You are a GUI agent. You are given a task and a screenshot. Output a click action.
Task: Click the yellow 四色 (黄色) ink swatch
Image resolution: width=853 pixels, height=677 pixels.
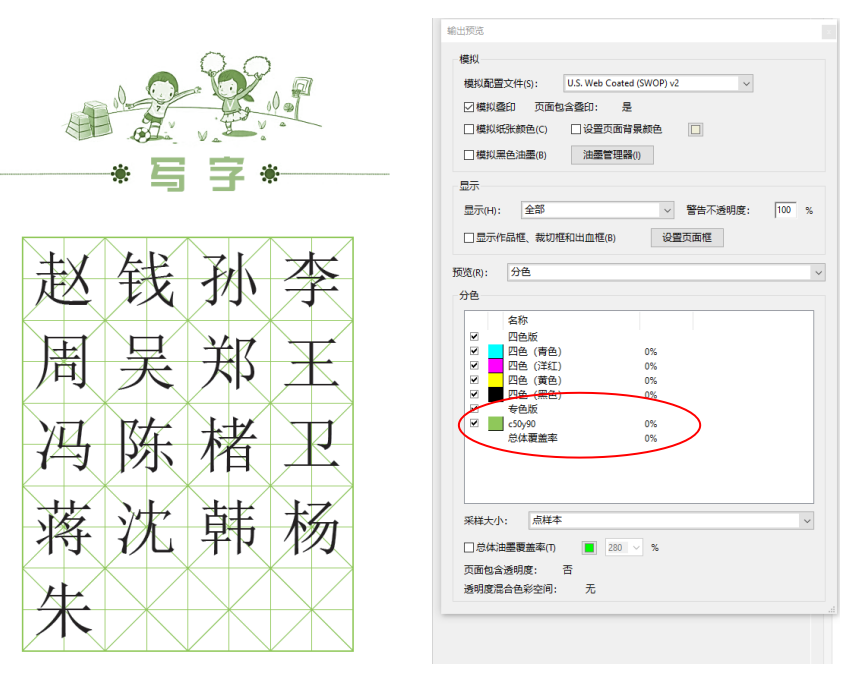click(x=495, y=380)
